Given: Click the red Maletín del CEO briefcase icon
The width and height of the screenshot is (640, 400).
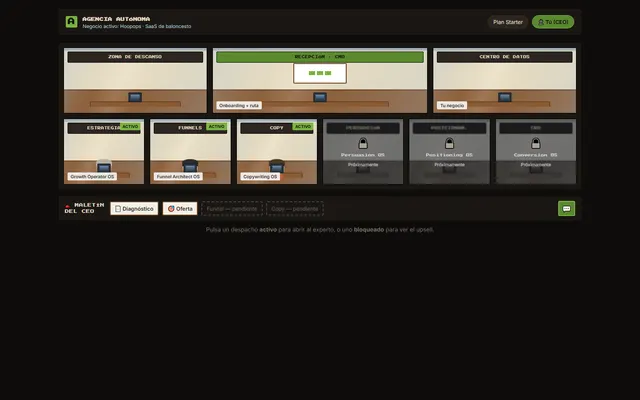Looking at the screenshot, I should pyautogui.click(x=67, y=206).
